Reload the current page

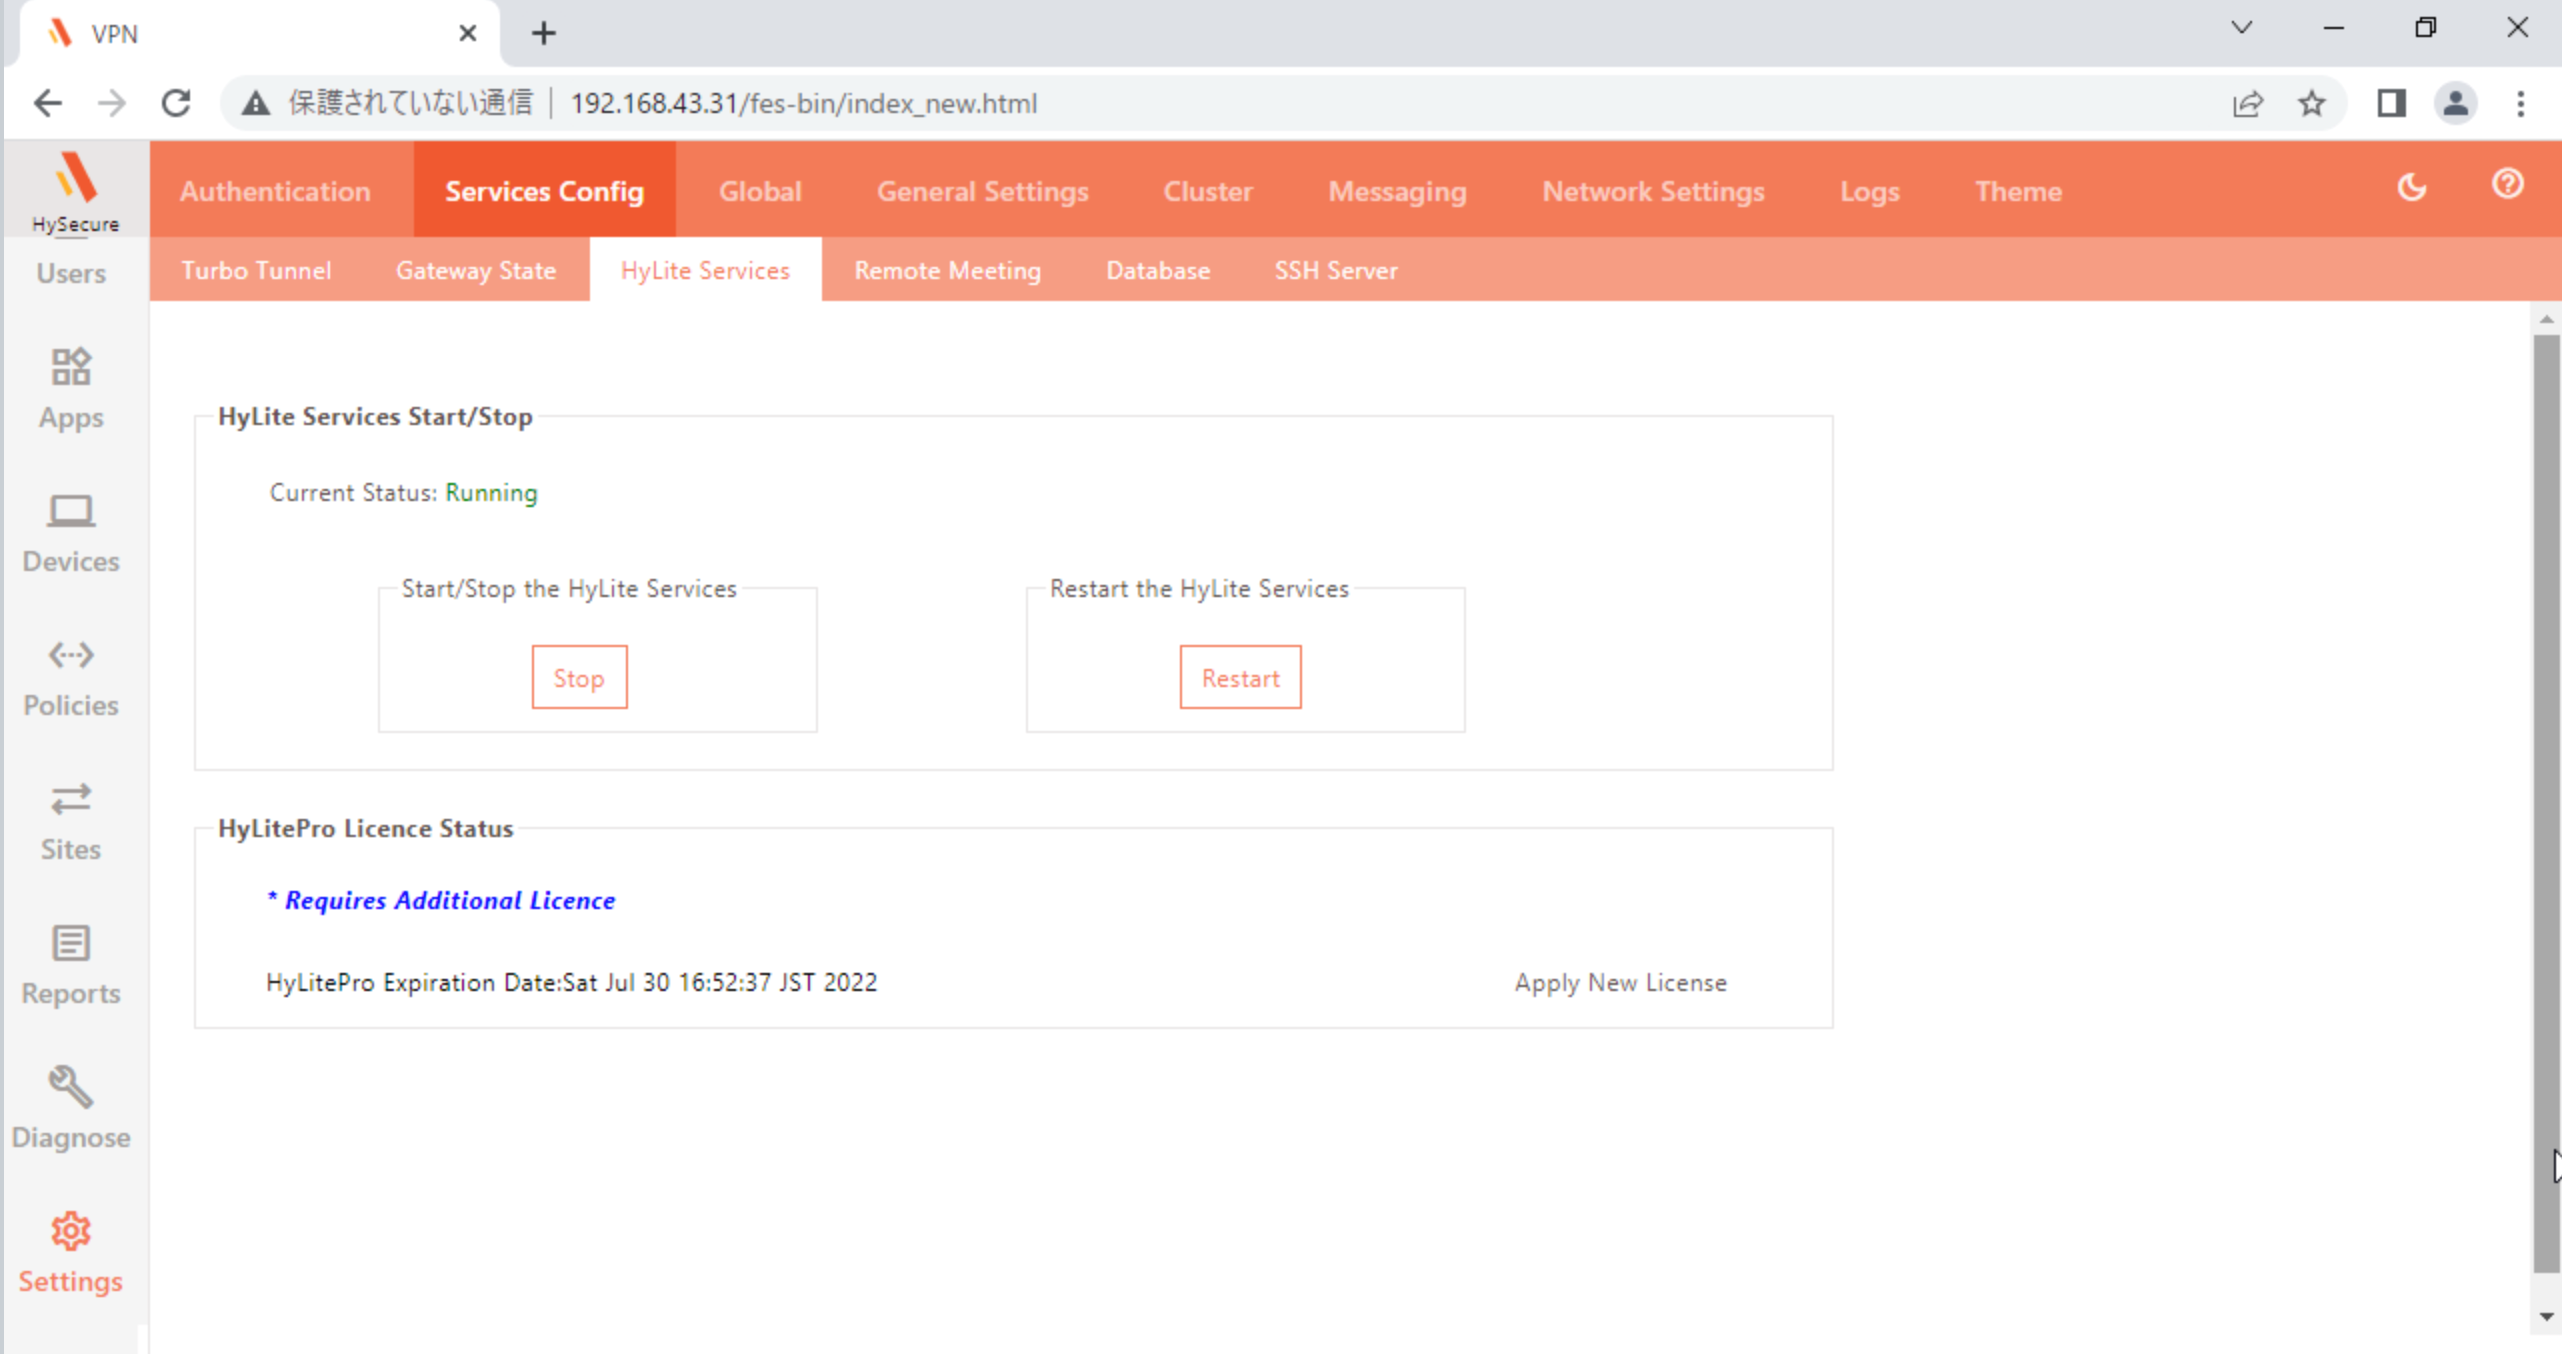pos(176,103)
